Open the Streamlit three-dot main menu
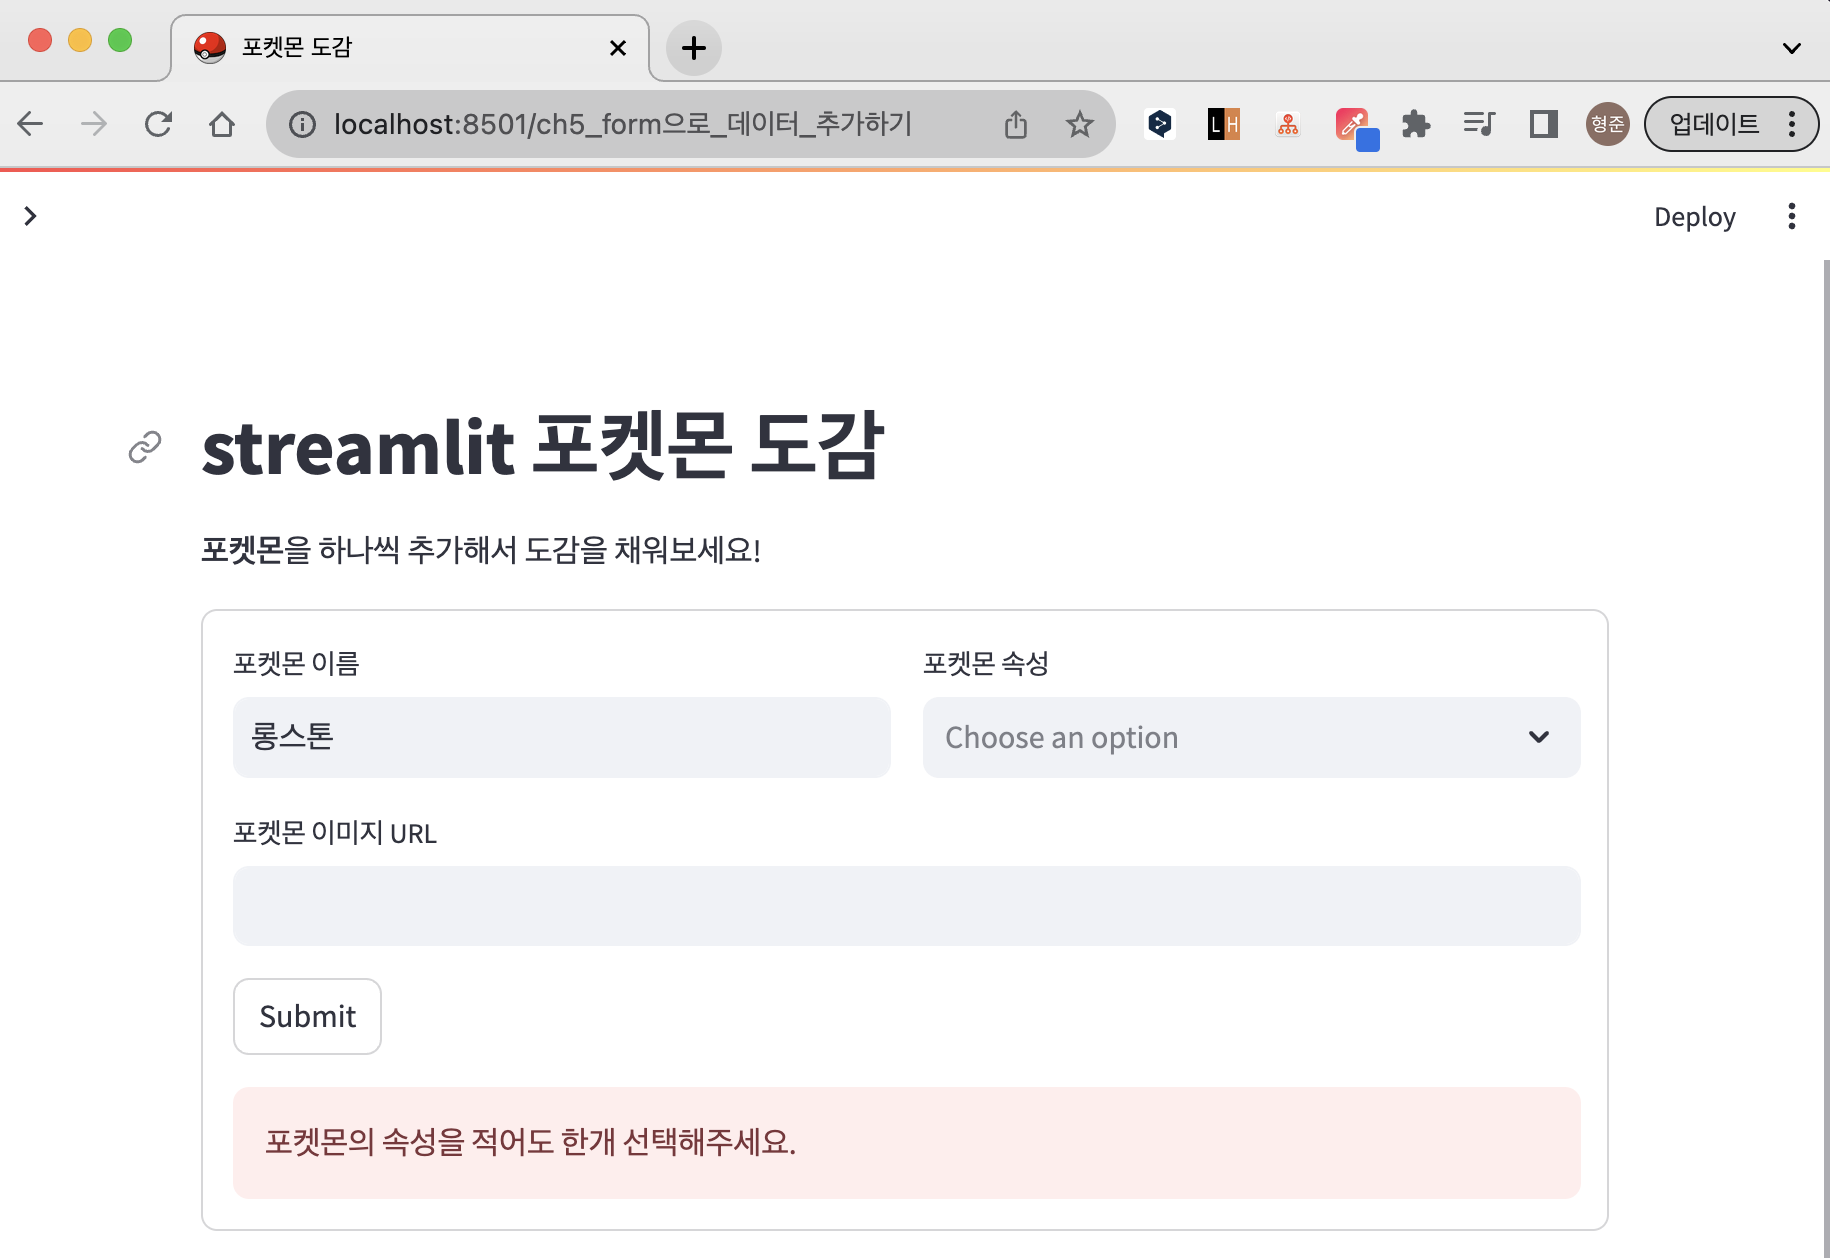The height and width of the screenshot is (1258, 1830). [x=1792, y=216]
